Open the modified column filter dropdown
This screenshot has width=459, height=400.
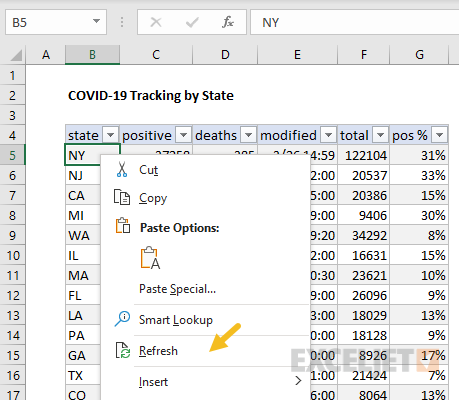click(x=328, y=135)
